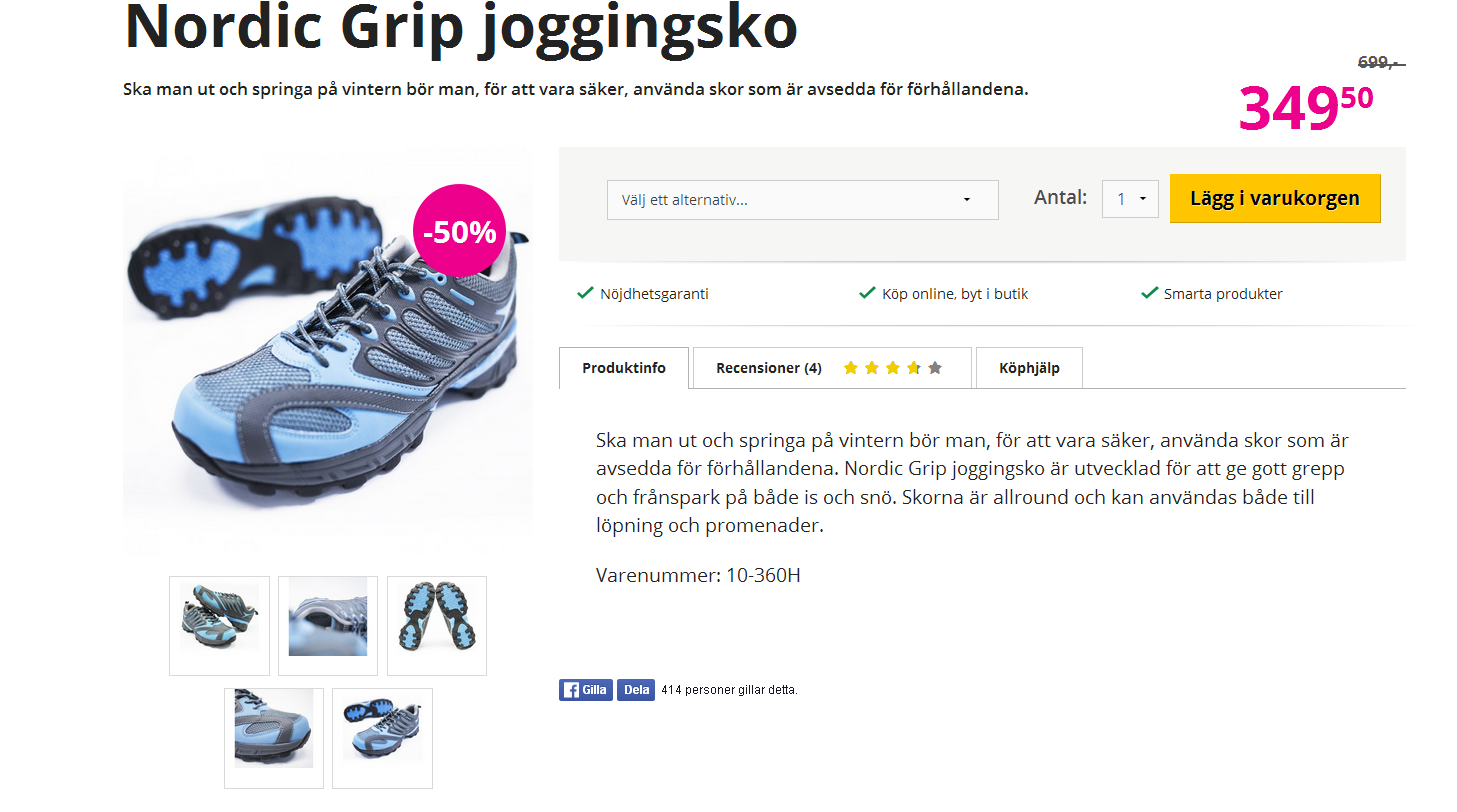Click the Facebook Dela share button
The height and width of the screenshot is (812, 1457).
[x=636, y=690]
